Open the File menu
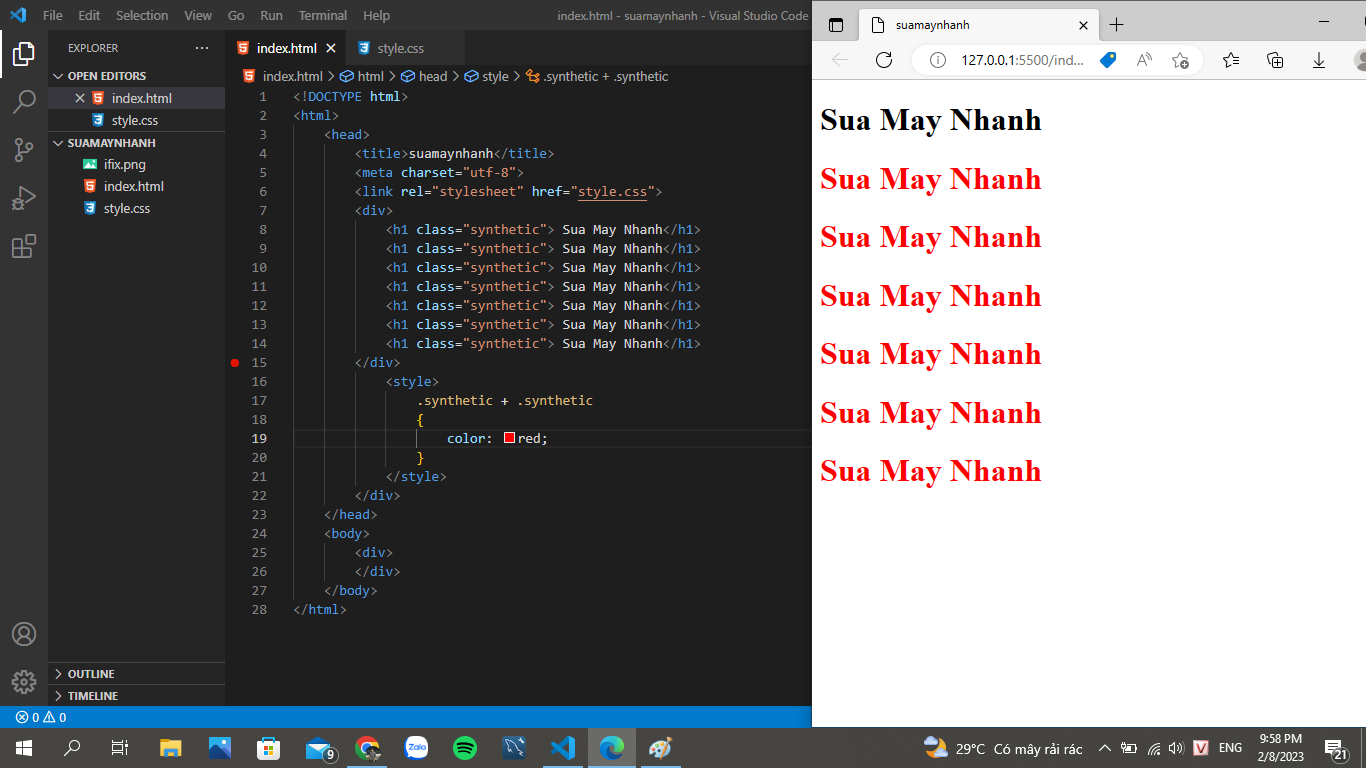 coord(53,16)
